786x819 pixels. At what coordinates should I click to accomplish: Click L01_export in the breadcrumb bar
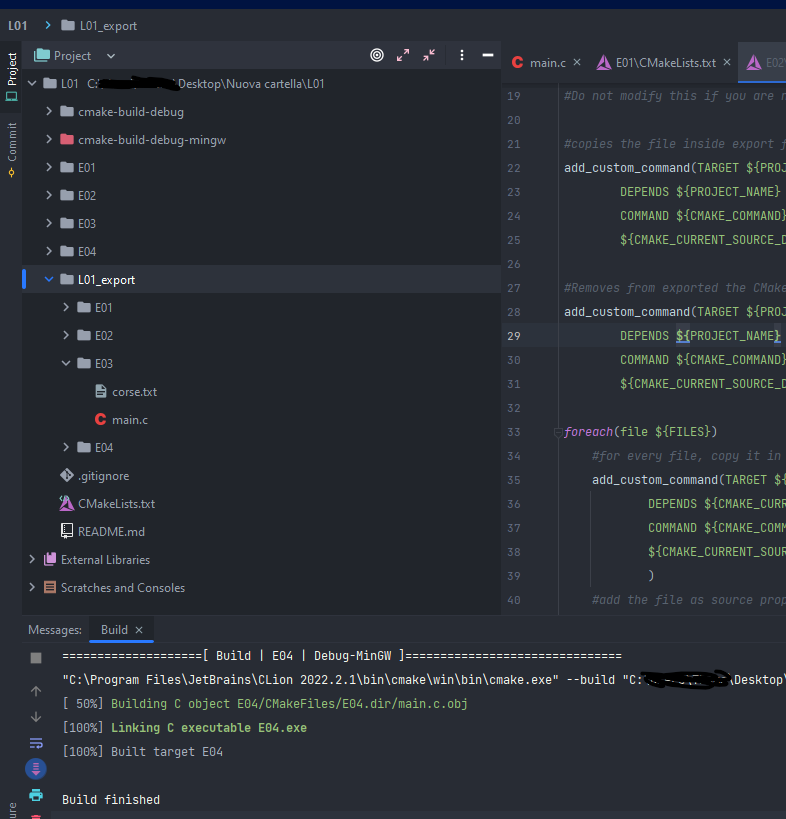tap(108, 26)
